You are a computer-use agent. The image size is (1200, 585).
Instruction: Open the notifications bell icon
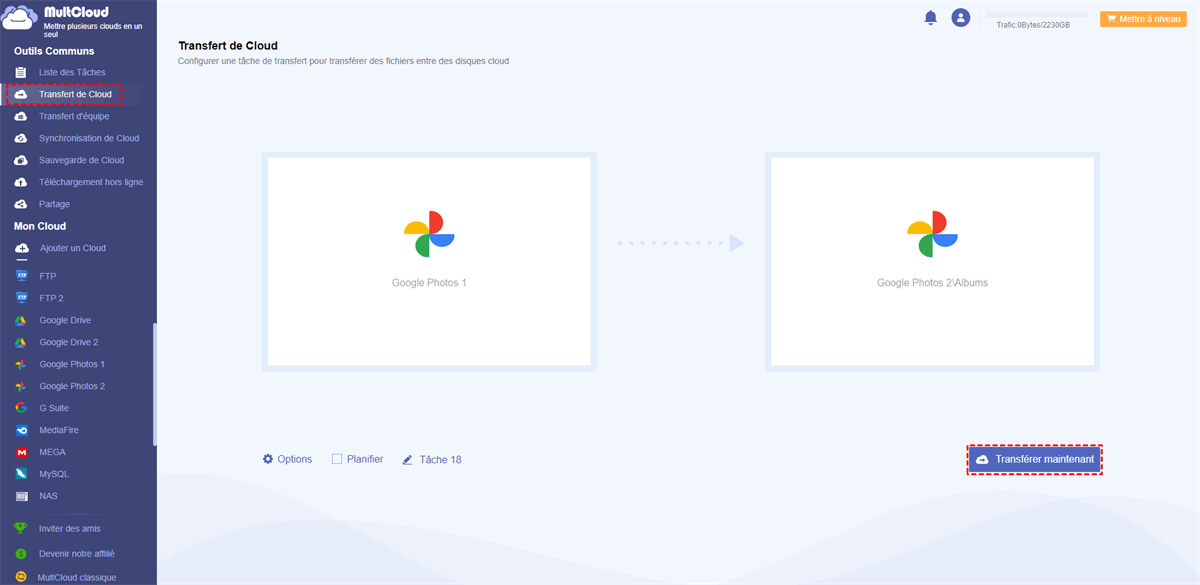coord(931,18)
